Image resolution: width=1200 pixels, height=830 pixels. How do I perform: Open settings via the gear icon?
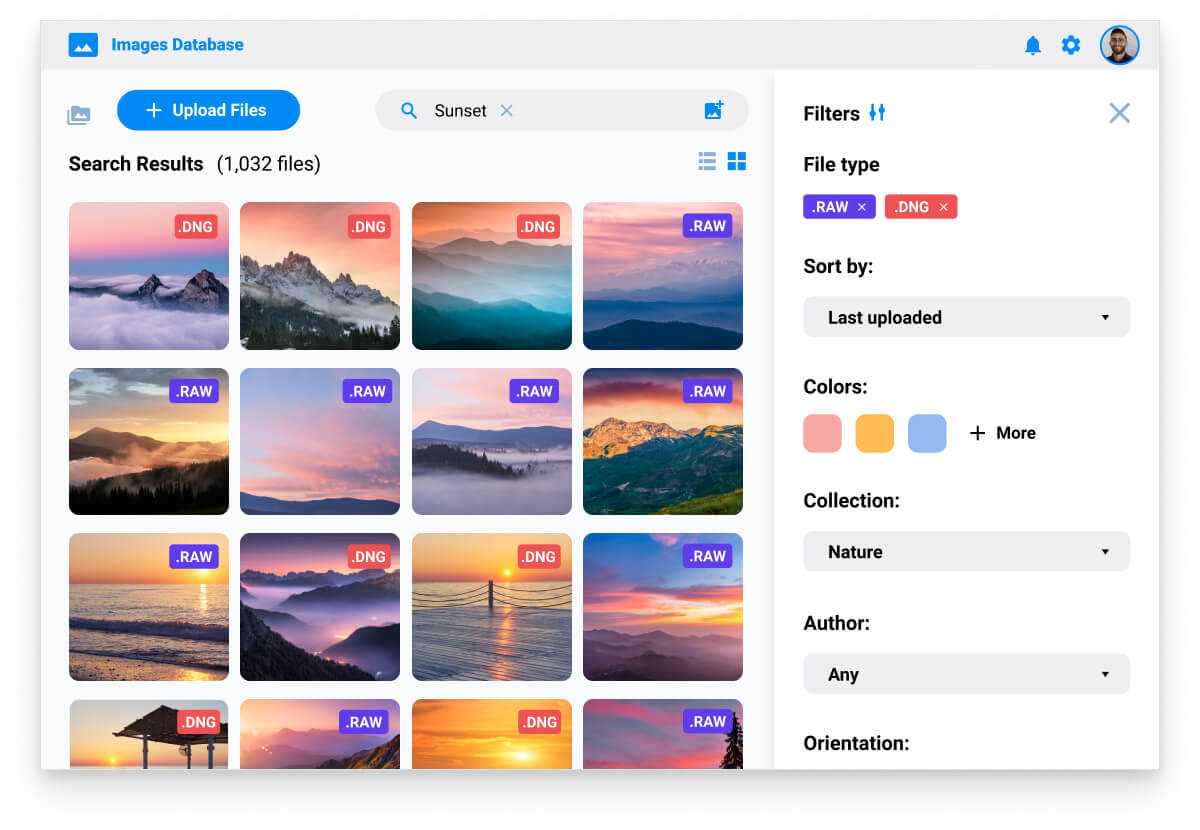click(1071, 45)
